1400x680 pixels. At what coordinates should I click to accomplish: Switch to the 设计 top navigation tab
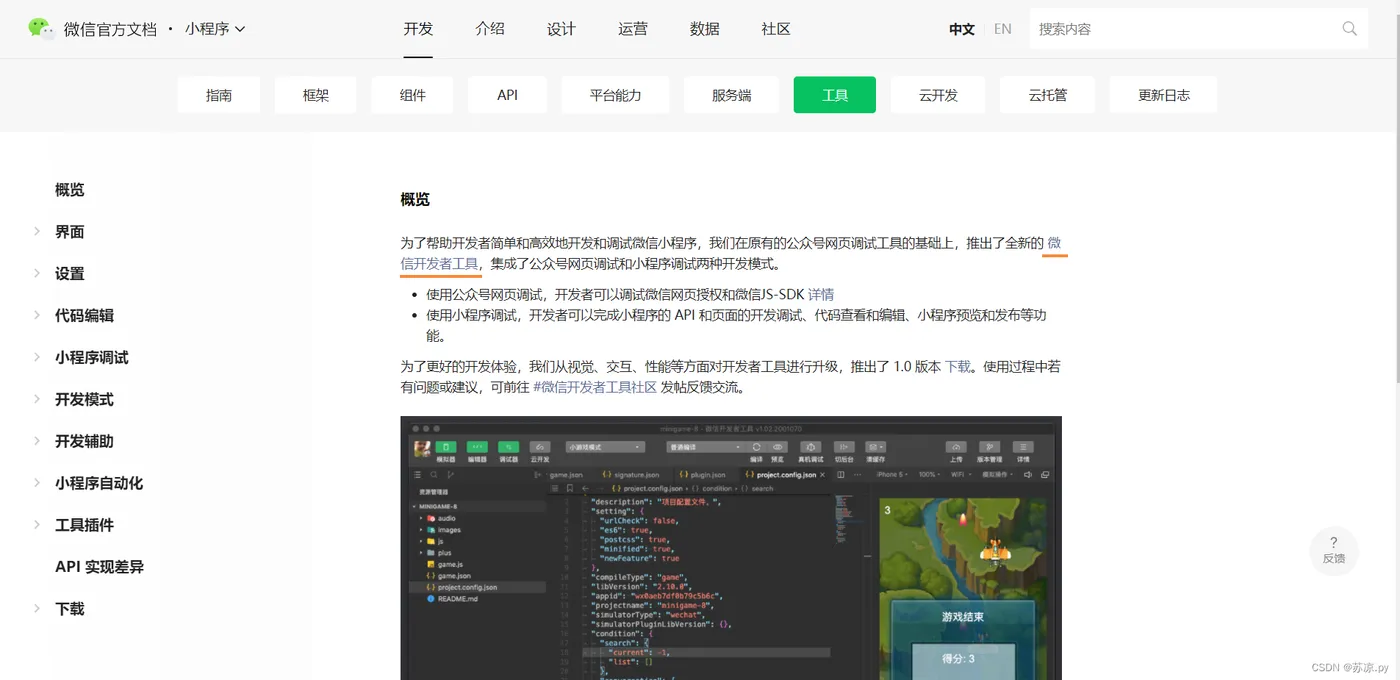click(561, 29)
